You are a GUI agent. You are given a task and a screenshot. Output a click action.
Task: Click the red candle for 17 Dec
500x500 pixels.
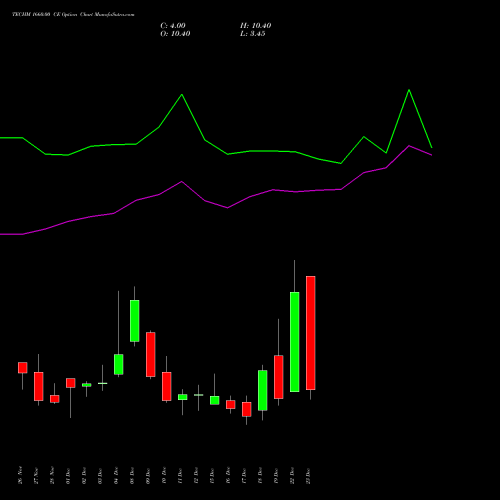click(247, 409)
